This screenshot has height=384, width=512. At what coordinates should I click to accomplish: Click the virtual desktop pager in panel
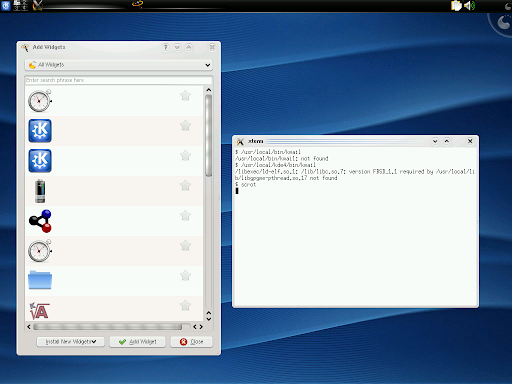click(x=20, y=6)
